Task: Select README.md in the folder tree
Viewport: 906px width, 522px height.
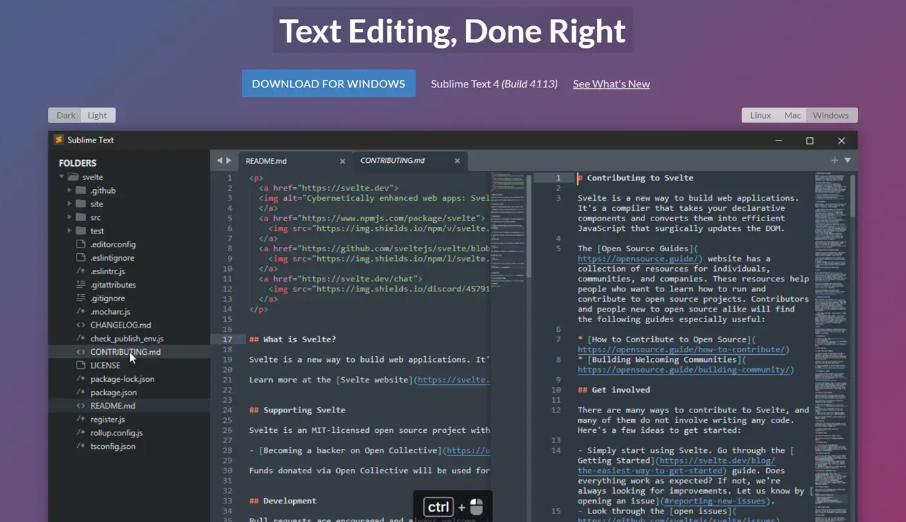Action: (x=113, y=406)
